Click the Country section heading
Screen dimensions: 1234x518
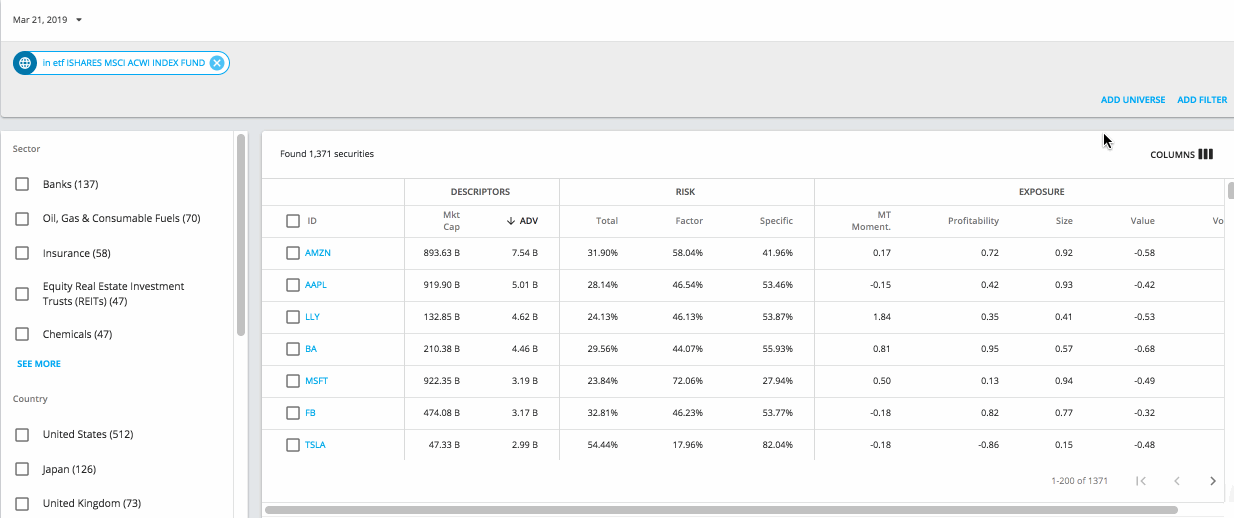click(x=30, y=399)
